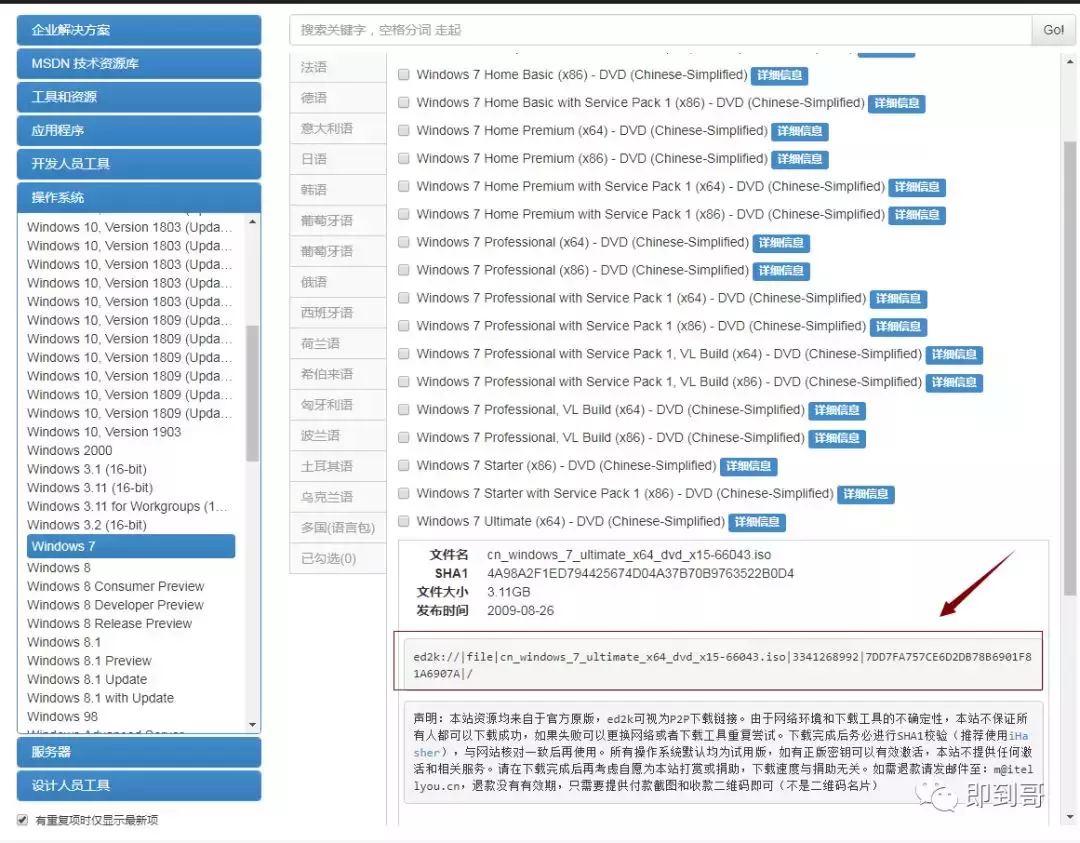
Task: Select 韩语 language tab
Action: [338, 189]
